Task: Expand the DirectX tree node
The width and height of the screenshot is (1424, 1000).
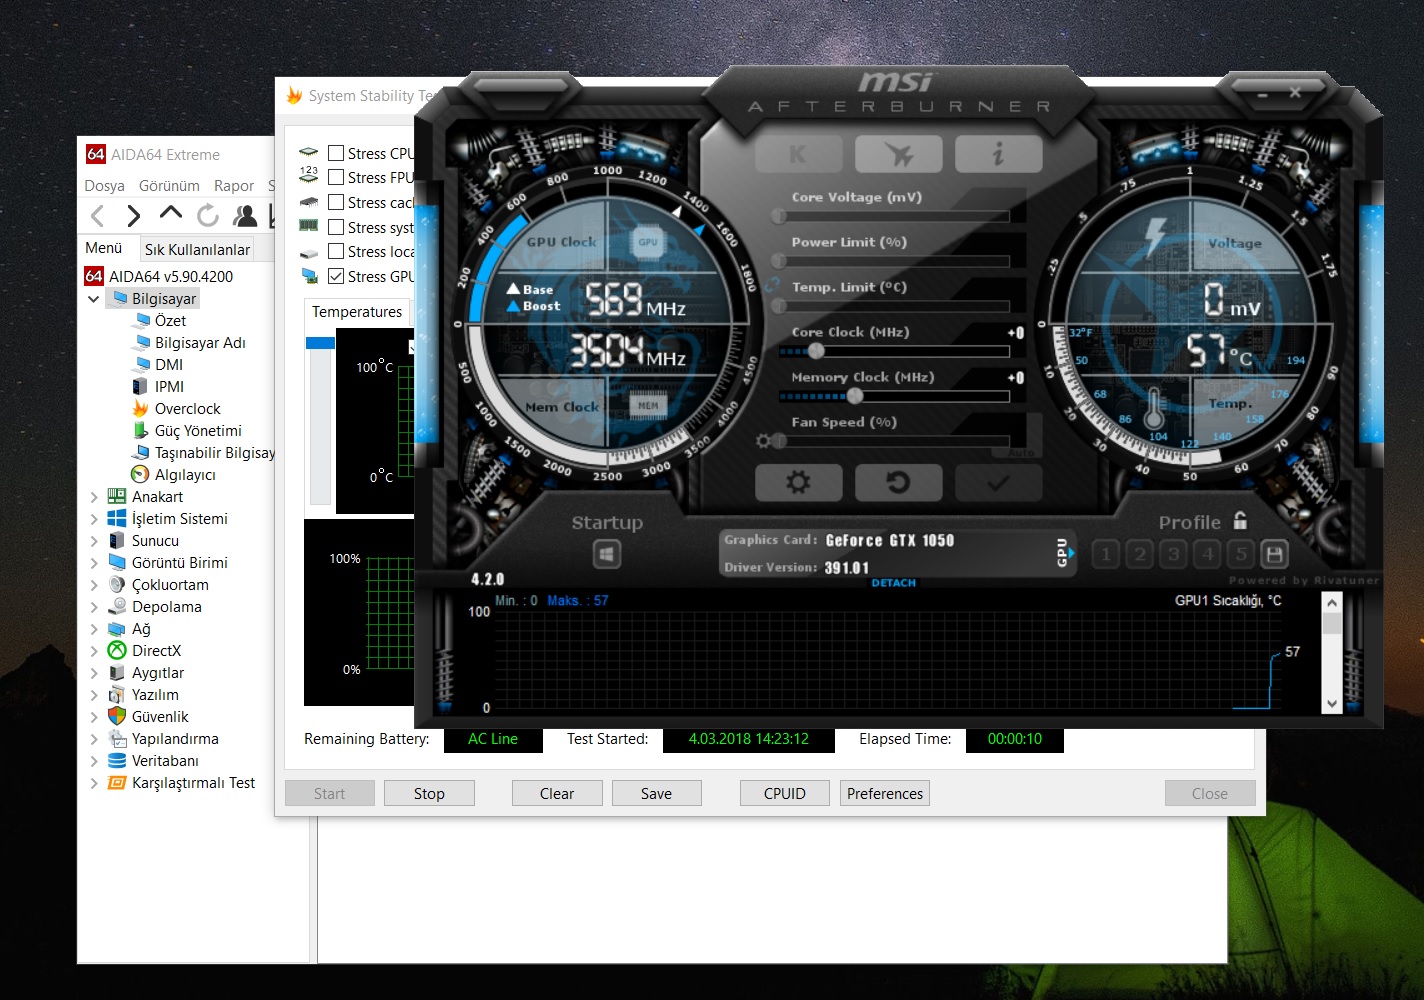Action: (x=94, y=651)
